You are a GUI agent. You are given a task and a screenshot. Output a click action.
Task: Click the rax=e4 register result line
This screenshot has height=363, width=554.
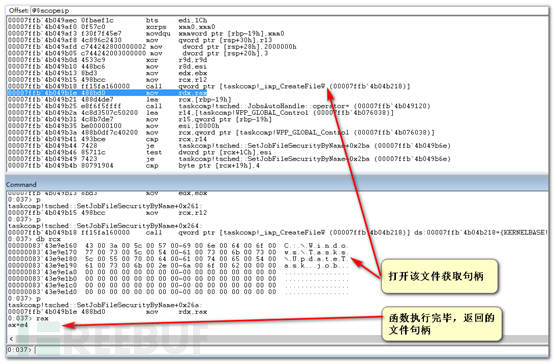[x=18, y=325]
